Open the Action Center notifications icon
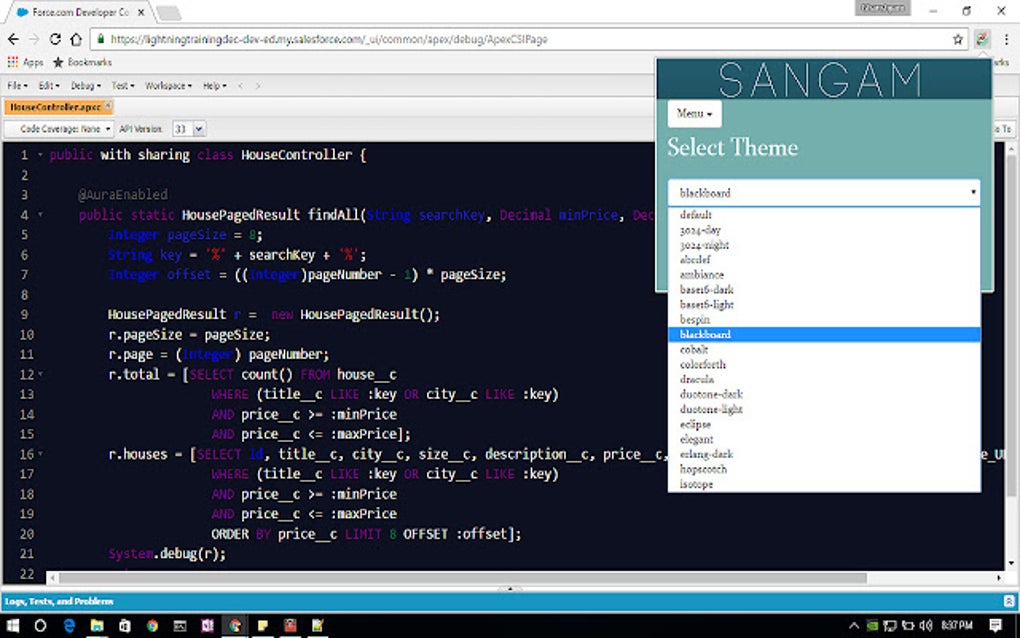The image size is (1020, 638). point(995,626)
